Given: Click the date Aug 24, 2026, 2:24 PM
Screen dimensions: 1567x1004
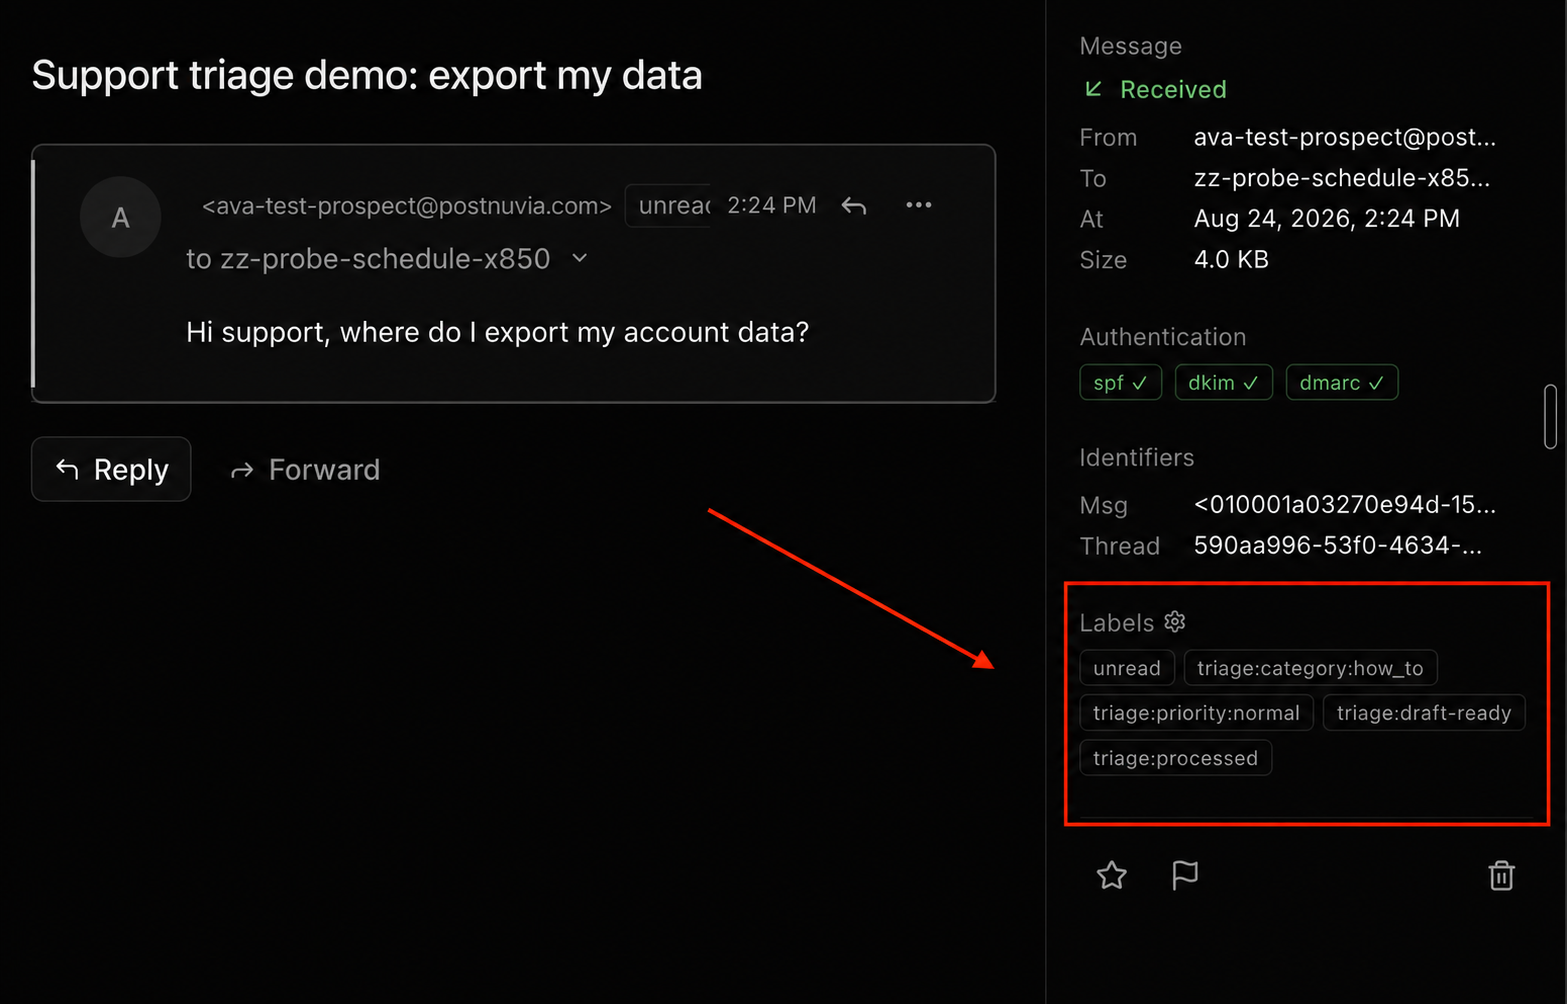Looking at the screenshot, I should pyautogui.click(x=1327, y=219).
